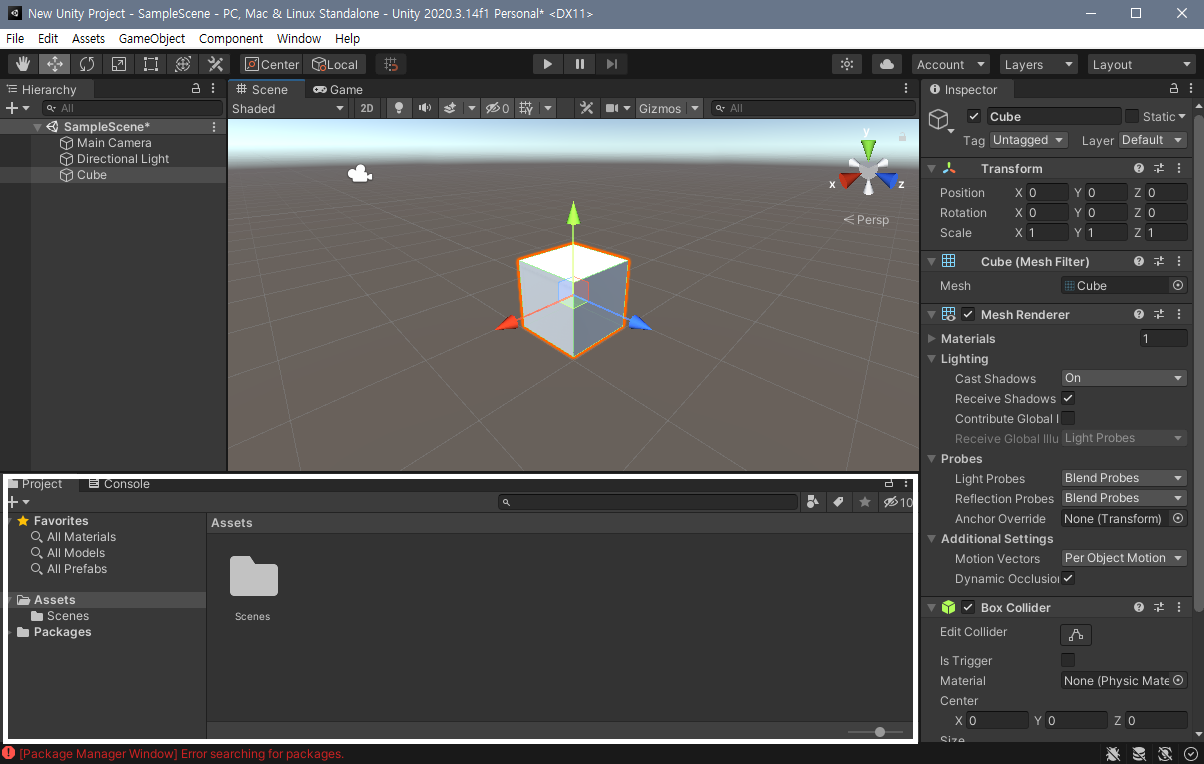Enable Contribute Global Illumination checkbox

point(1068,418)
